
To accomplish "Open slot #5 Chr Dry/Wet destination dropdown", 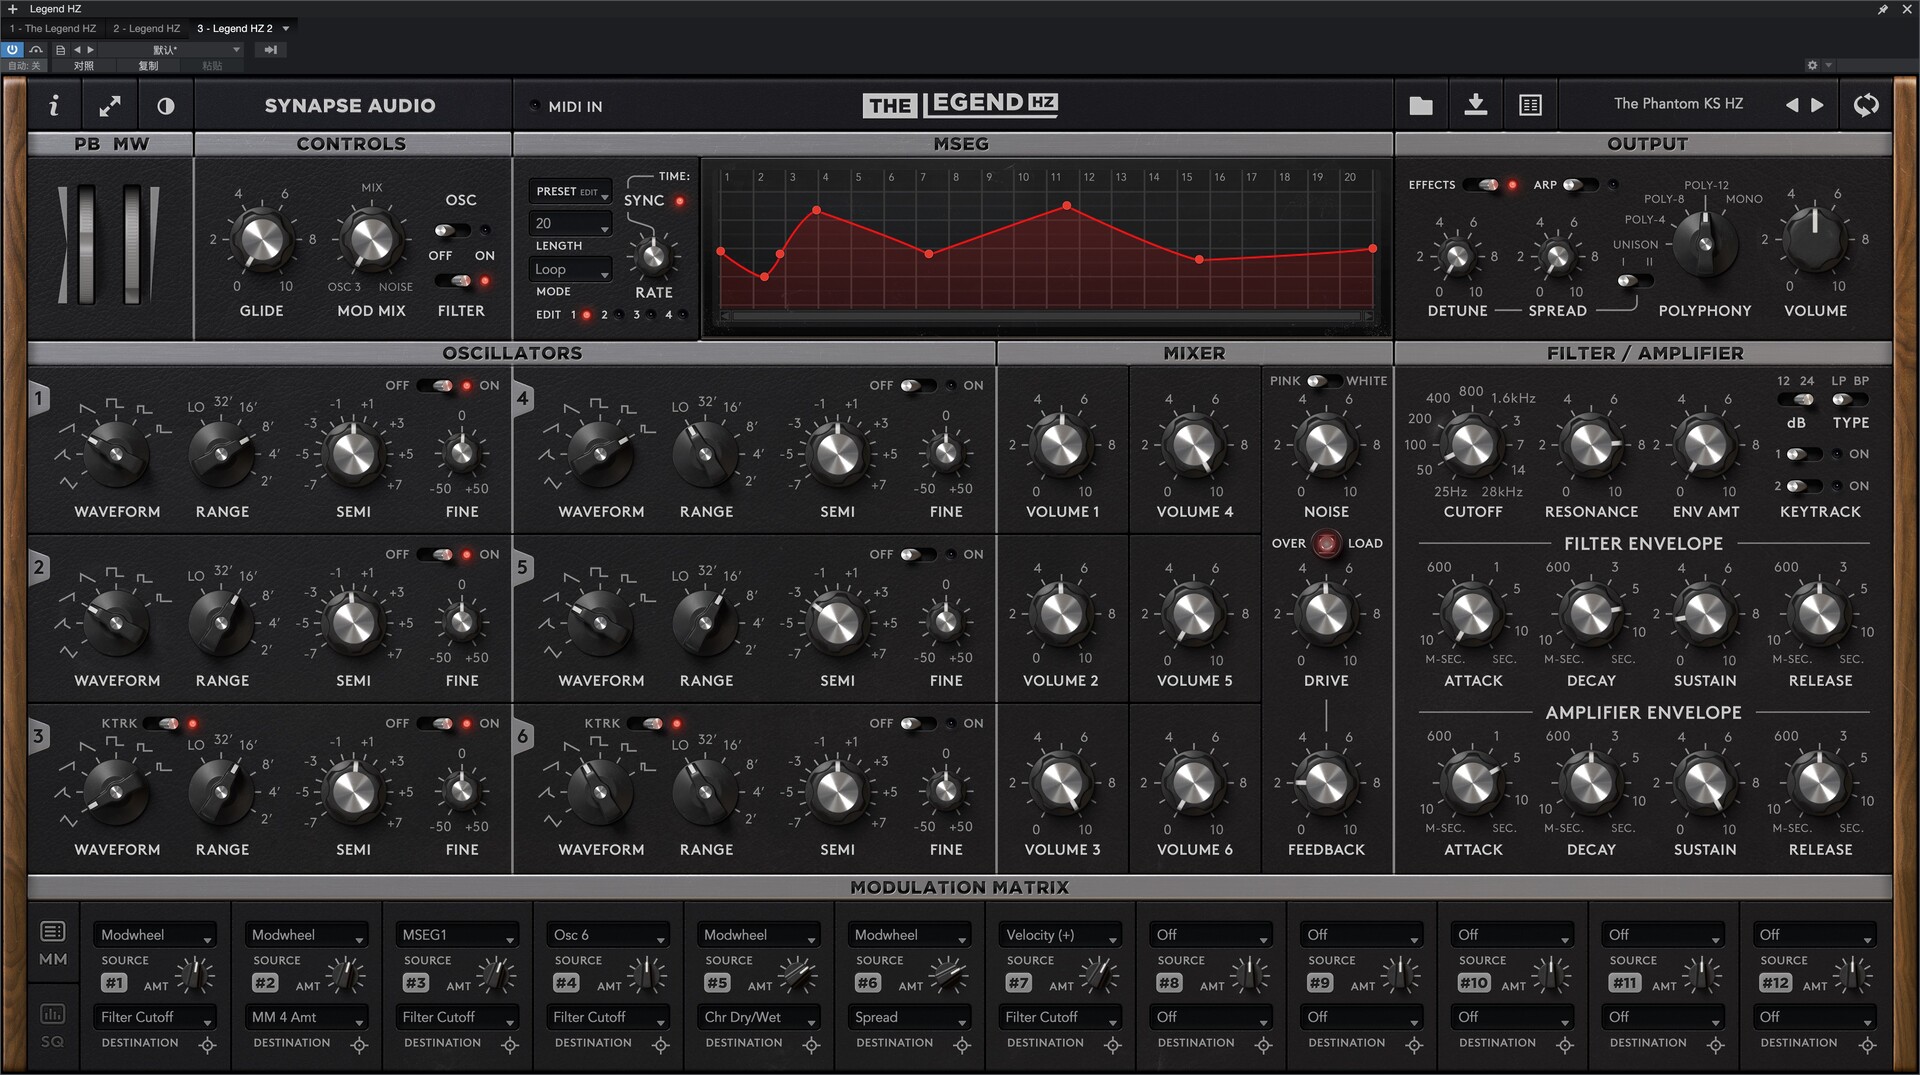I will point(758,1017).
